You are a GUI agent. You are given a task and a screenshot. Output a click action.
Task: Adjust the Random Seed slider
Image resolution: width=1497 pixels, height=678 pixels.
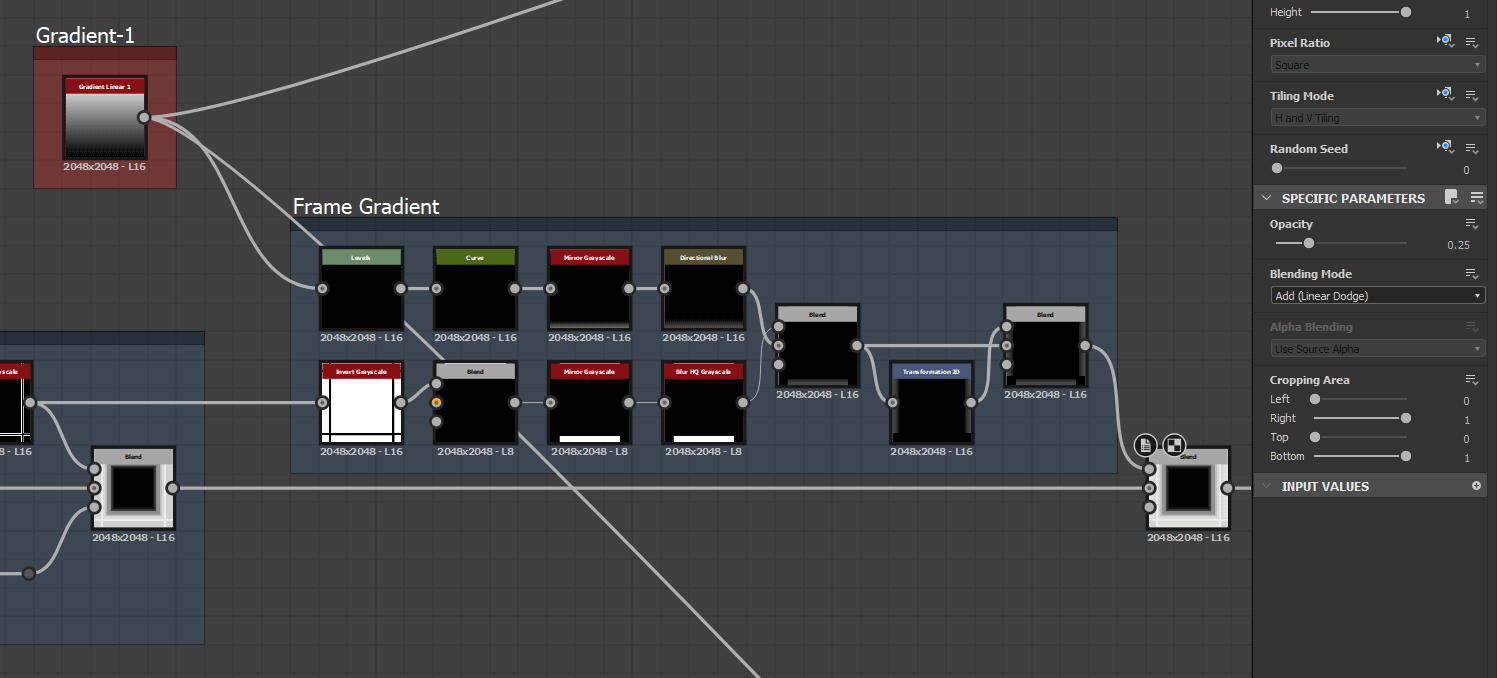pos(1277,168)
